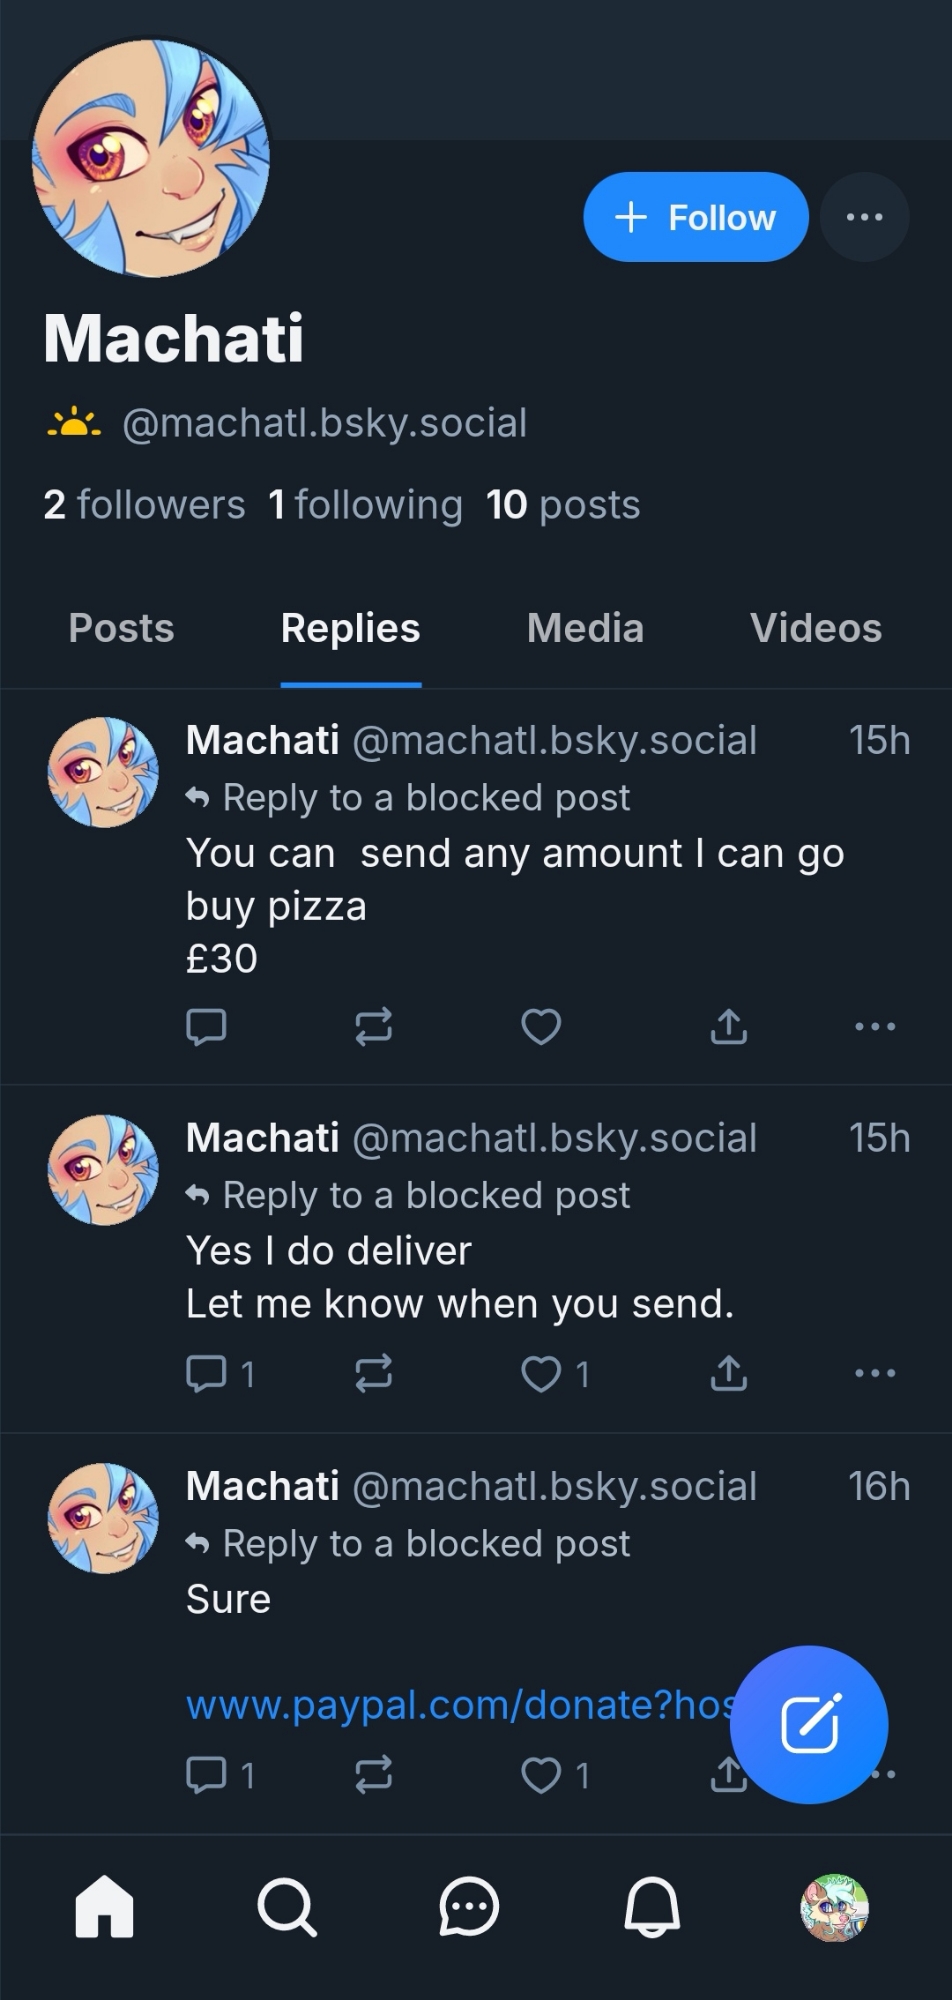Open your own profile avatar in bottom bar
Viewport: 952px width, 2000px height.
tap(835, 1907)
